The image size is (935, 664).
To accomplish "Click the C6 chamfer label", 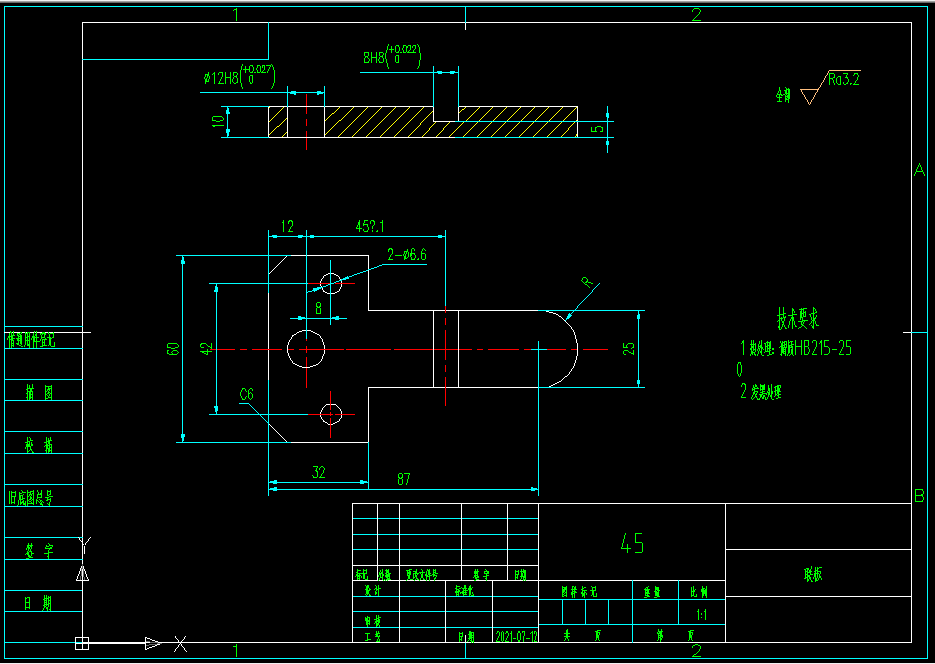I will click(246, 394).
